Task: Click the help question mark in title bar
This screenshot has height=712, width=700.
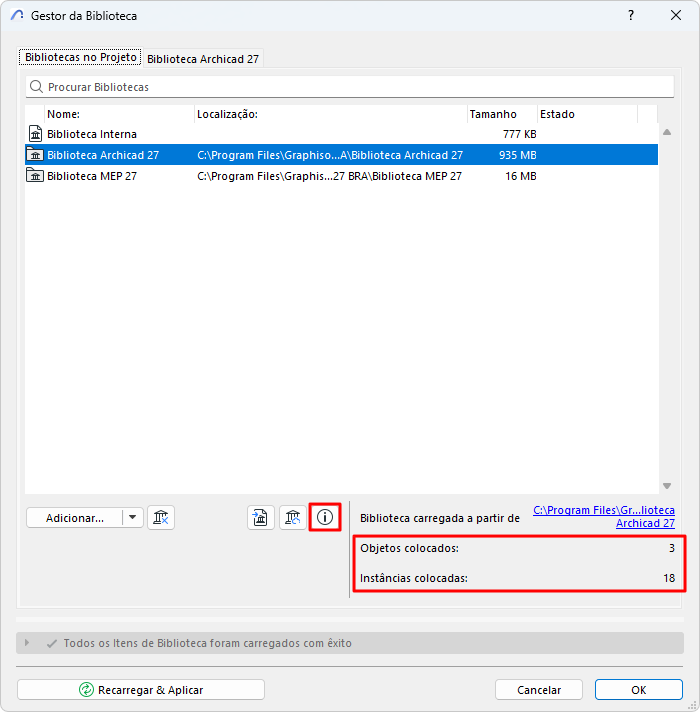Action: tap(631, 15)
